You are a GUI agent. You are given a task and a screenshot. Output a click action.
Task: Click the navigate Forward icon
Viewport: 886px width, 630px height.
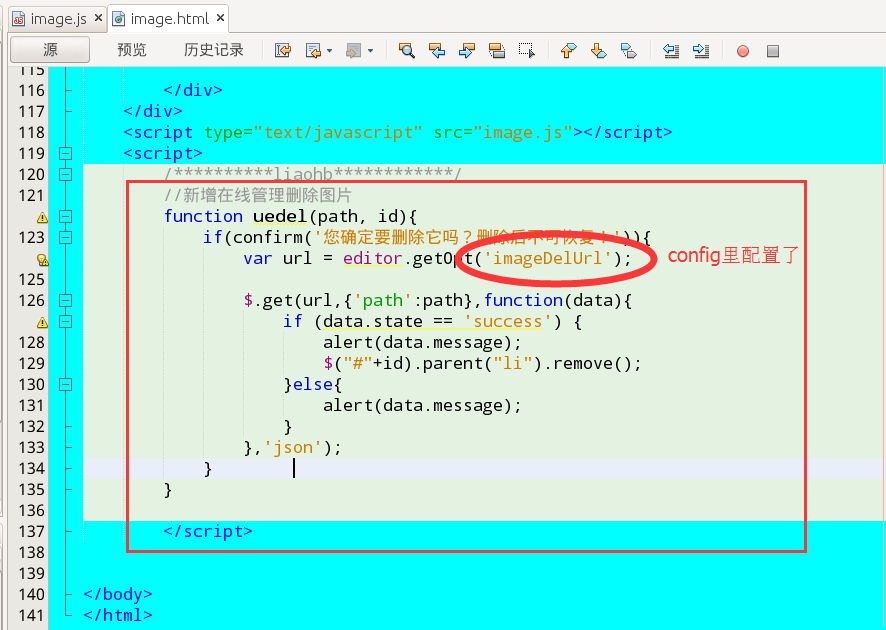click(353, 51)
